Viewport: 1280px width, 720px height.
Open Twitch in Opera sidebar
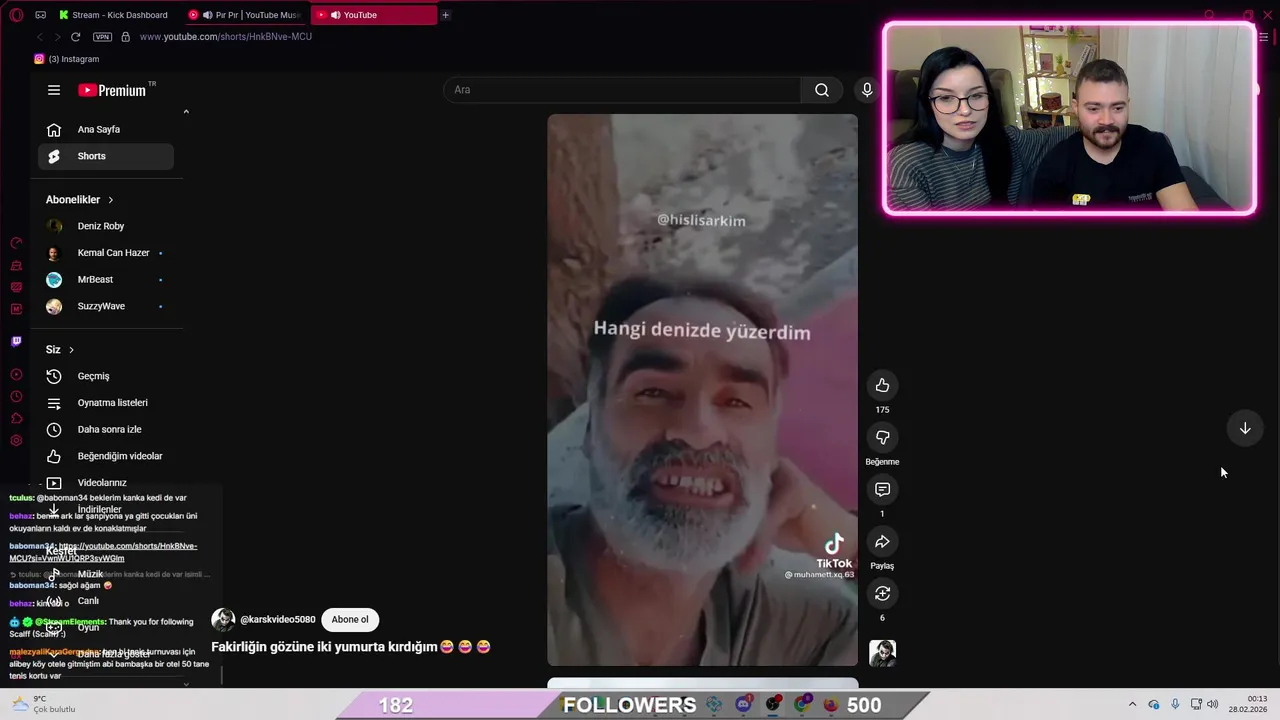pos(16,341)
